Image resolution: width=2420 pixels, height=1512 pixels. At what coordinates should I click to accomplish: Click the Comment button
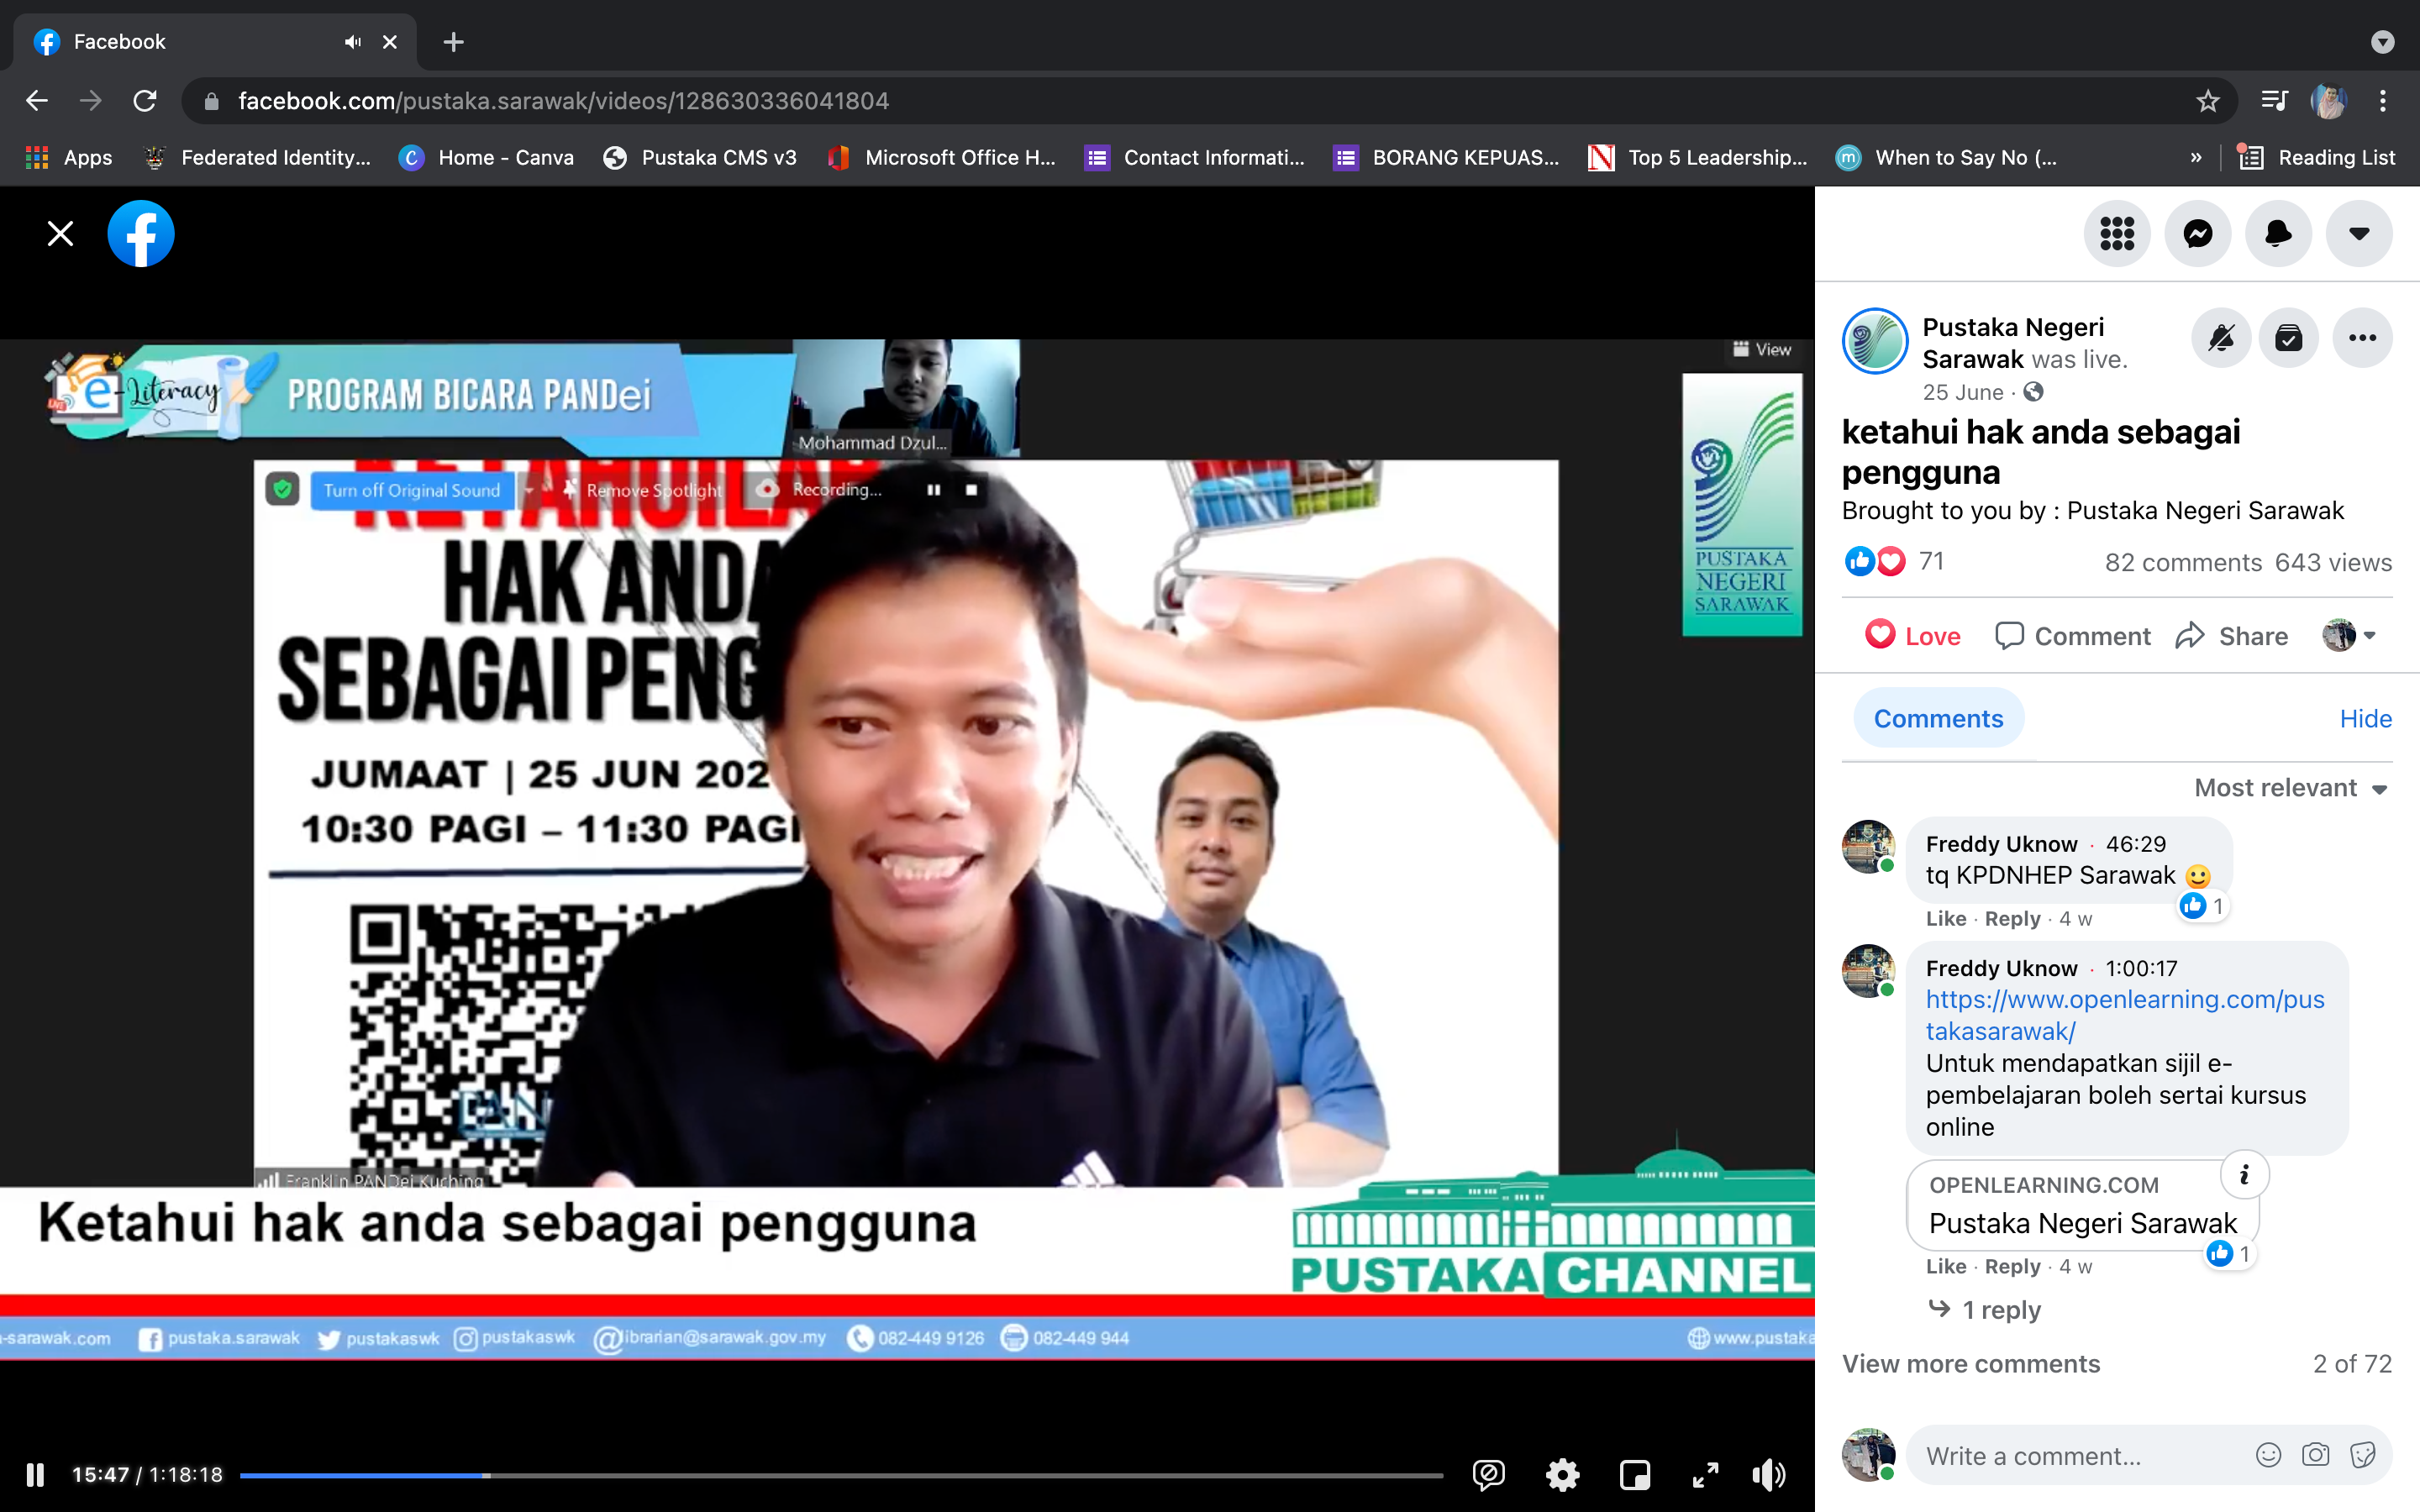point(2072,636)
